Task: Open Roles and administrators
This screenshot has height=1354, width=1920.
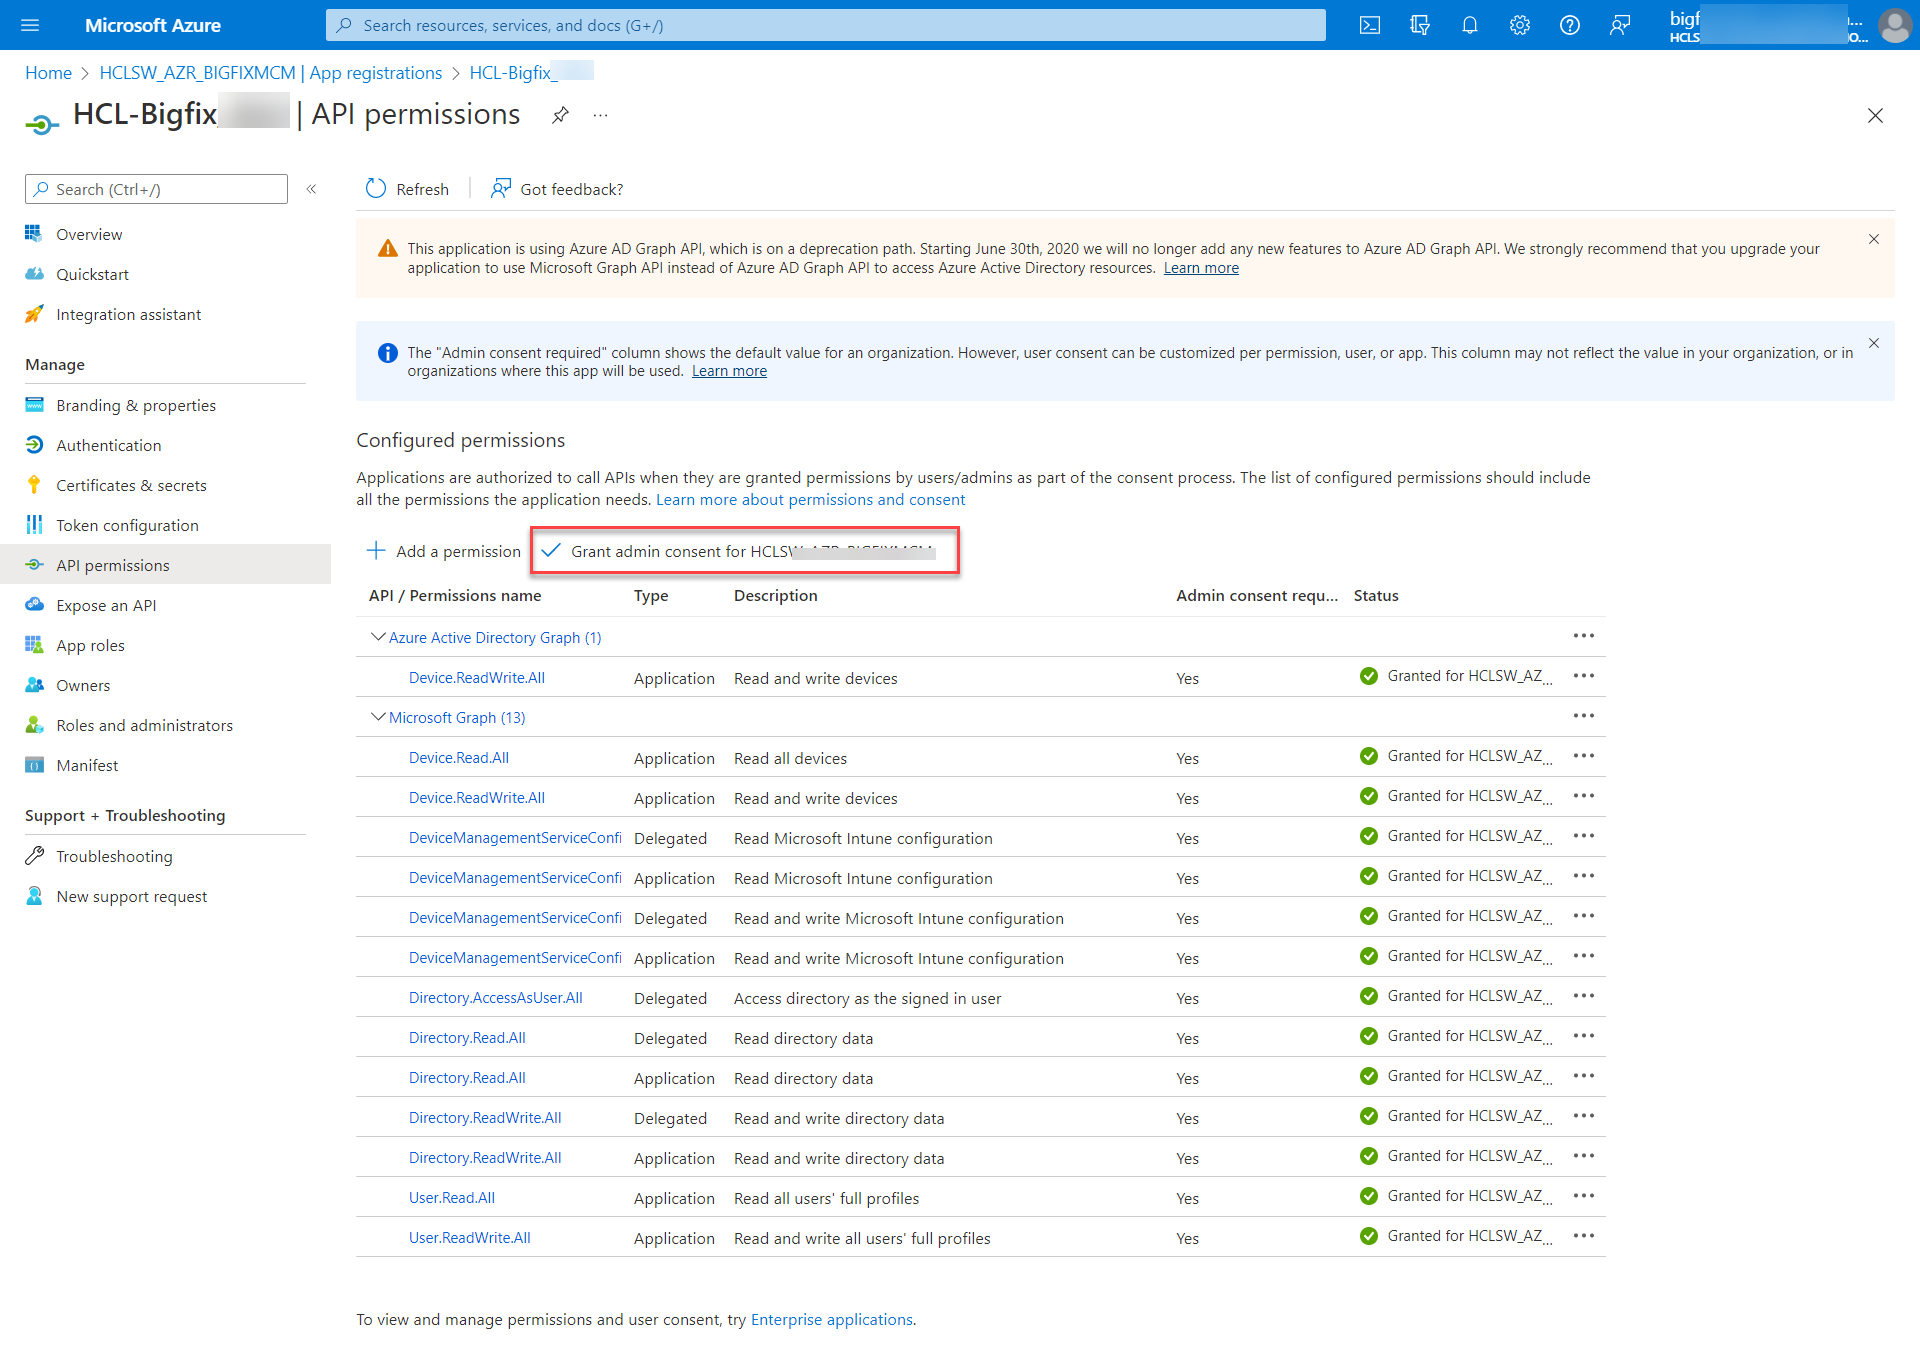Action: click(144, 725)
